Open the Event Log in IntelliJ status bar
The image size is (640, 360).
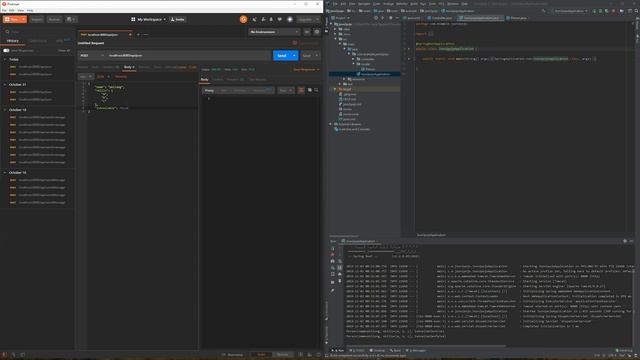624,351
